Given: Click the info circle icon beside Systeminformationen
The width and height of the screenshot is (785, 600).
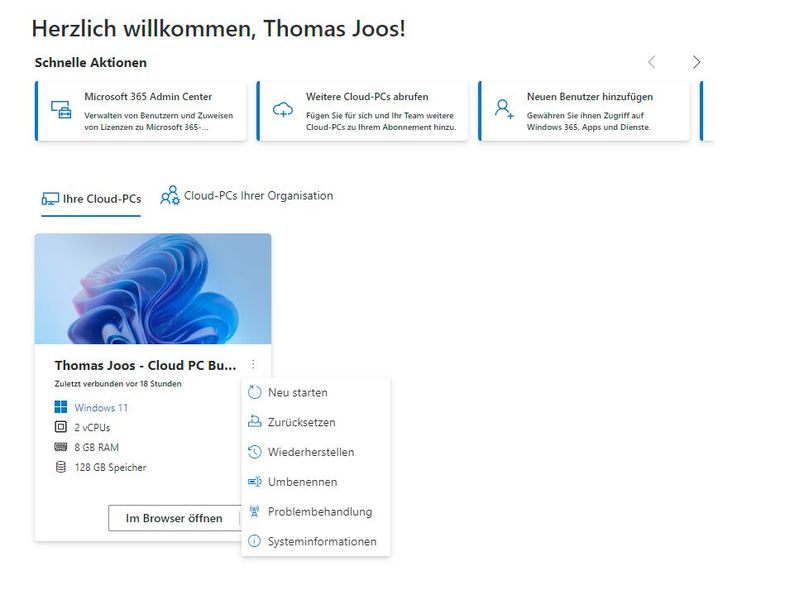Looking at the screenshot, I should 254,541.
